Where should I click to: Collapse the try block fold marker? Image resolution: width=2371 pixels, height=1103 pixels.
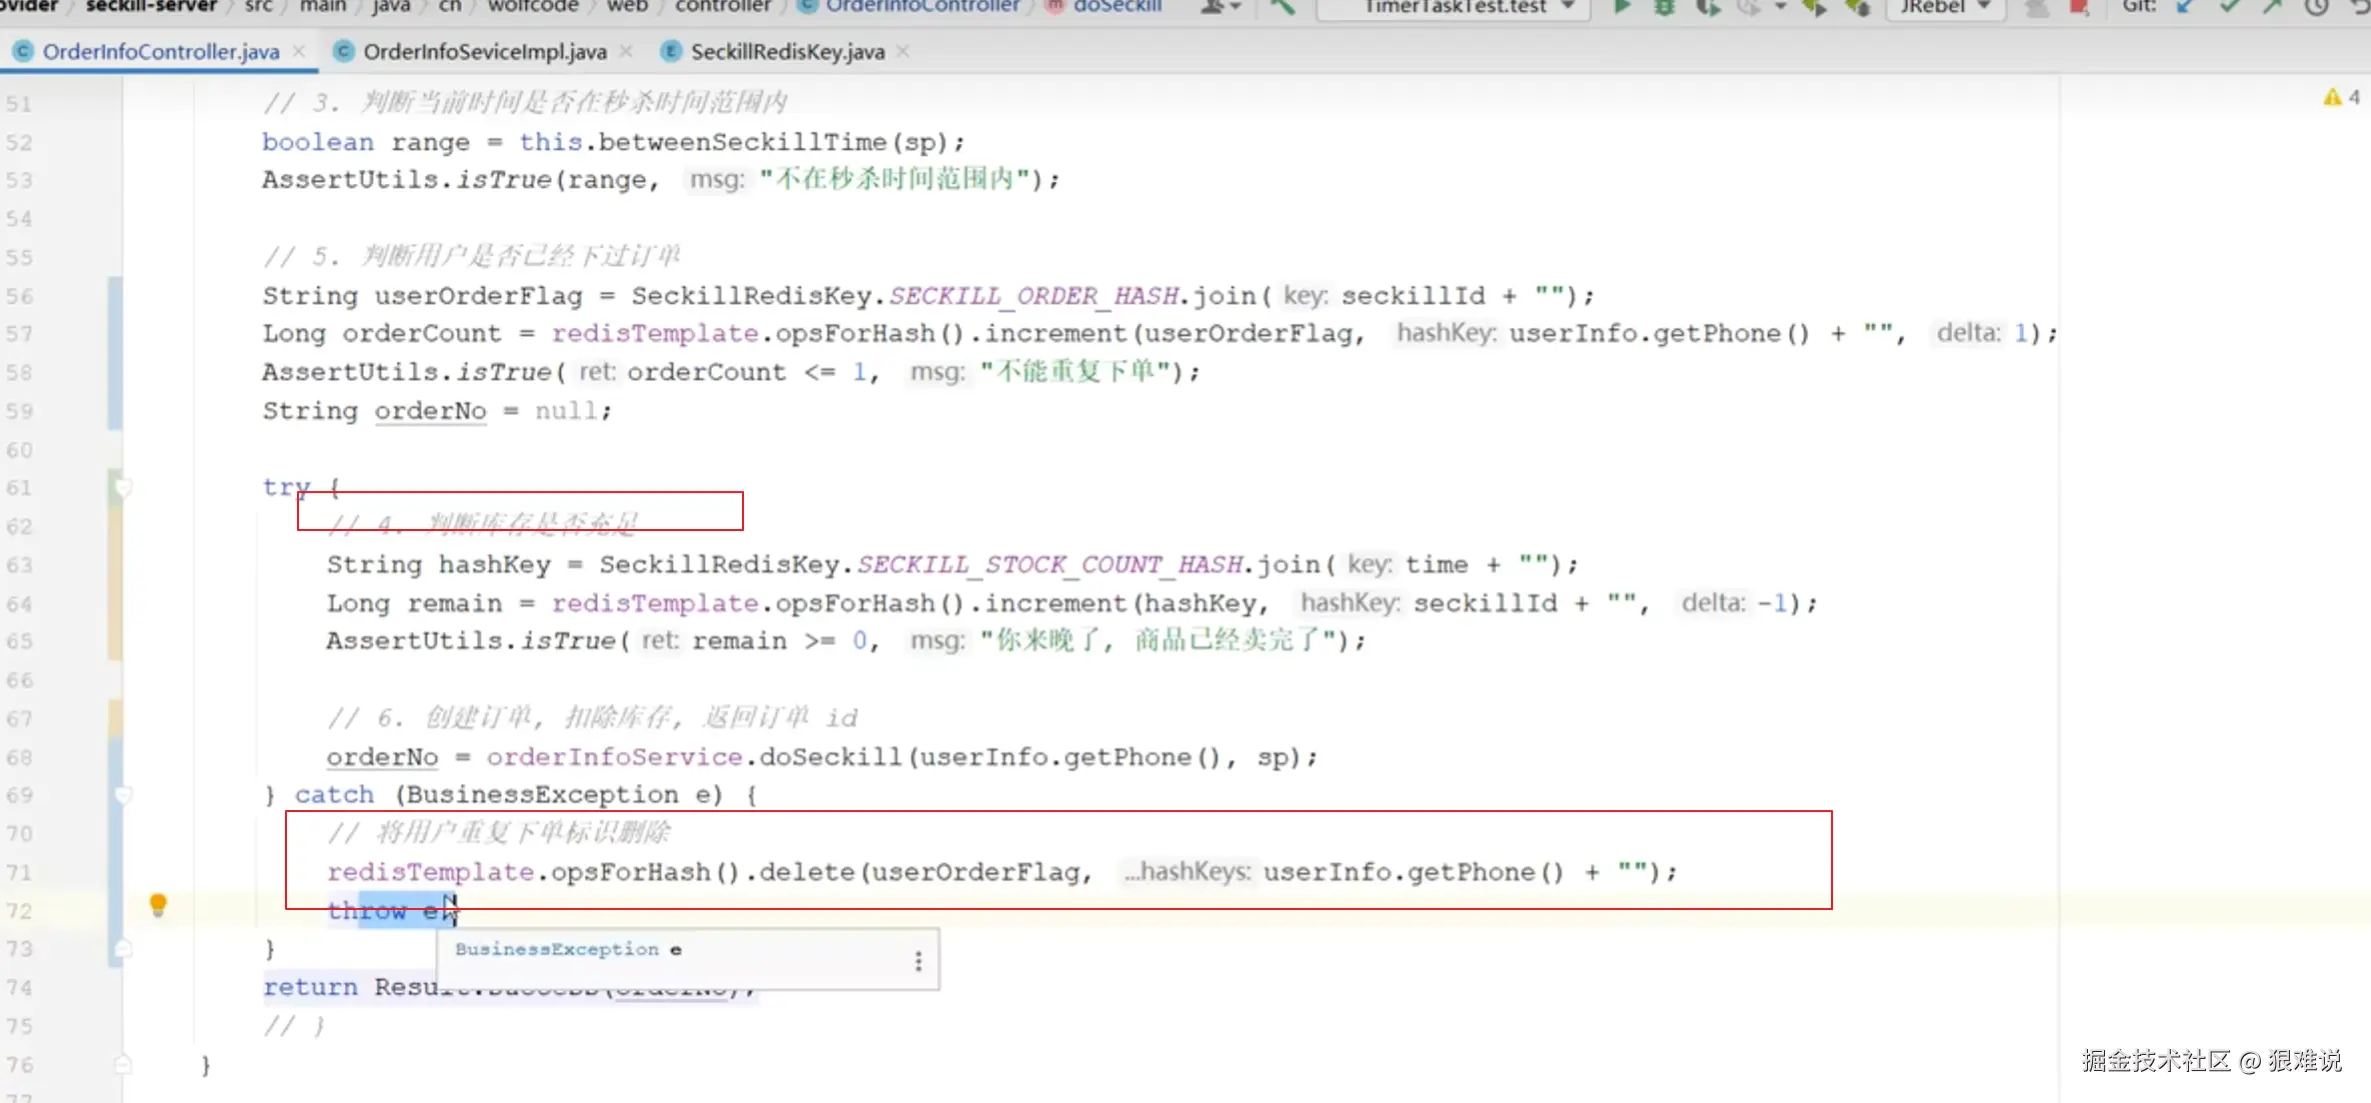[x=123, y=488]
